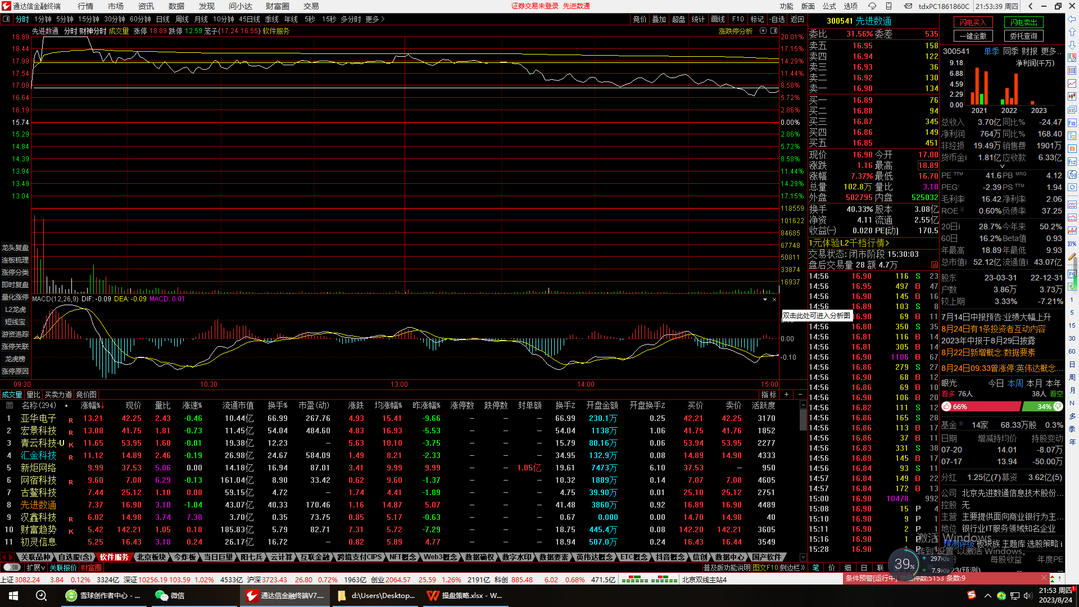
Task: Click the back chevron icon in title bar
Action: click(x=1030, y=6)
